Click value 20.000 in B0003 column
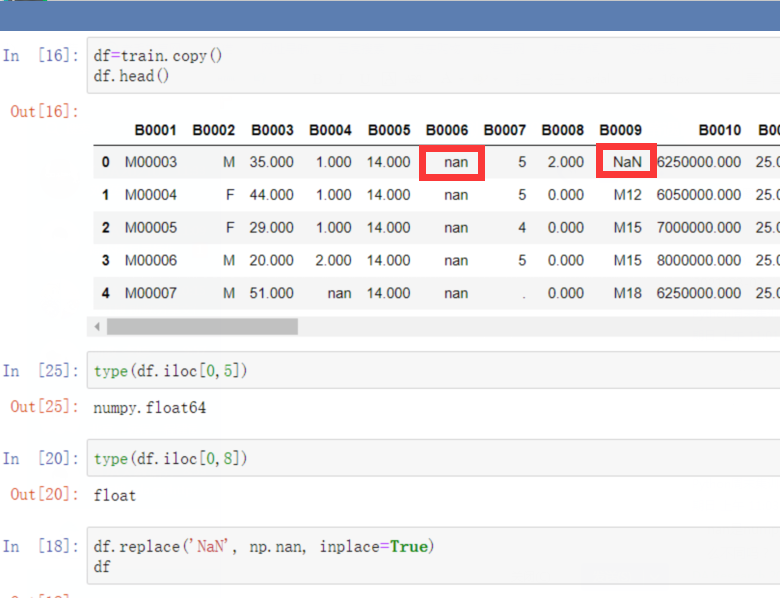780x598 pixels. tap(272, 261)
